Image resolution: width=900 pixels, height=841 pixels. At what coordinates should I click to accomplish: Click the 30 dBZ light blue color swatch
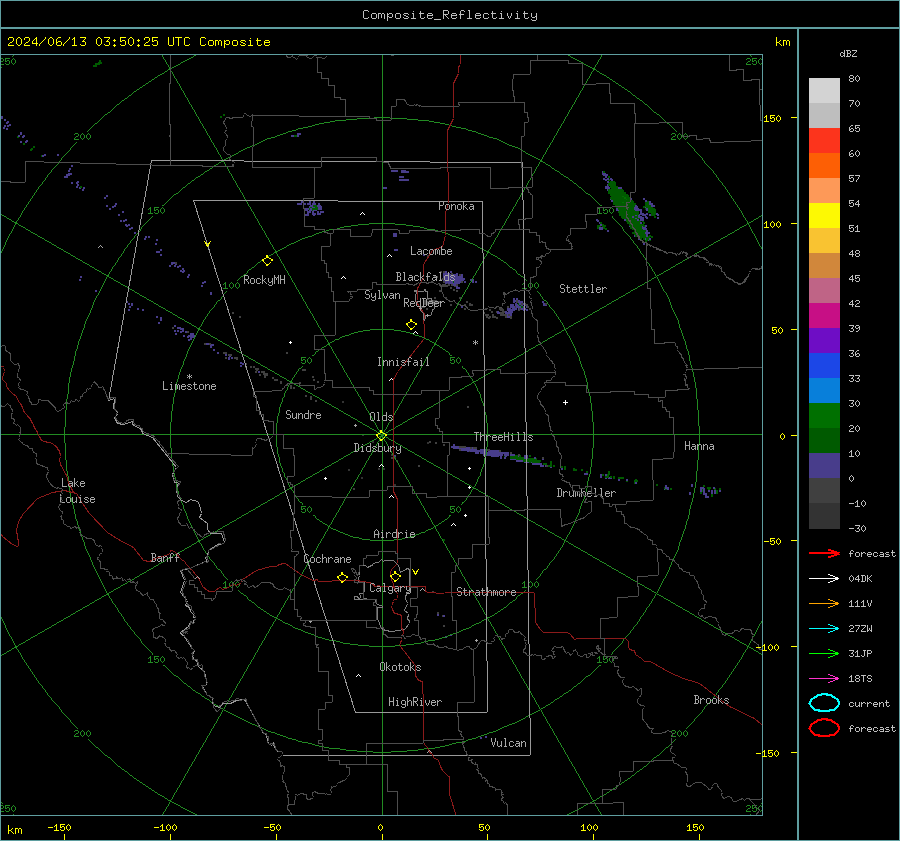824,391
